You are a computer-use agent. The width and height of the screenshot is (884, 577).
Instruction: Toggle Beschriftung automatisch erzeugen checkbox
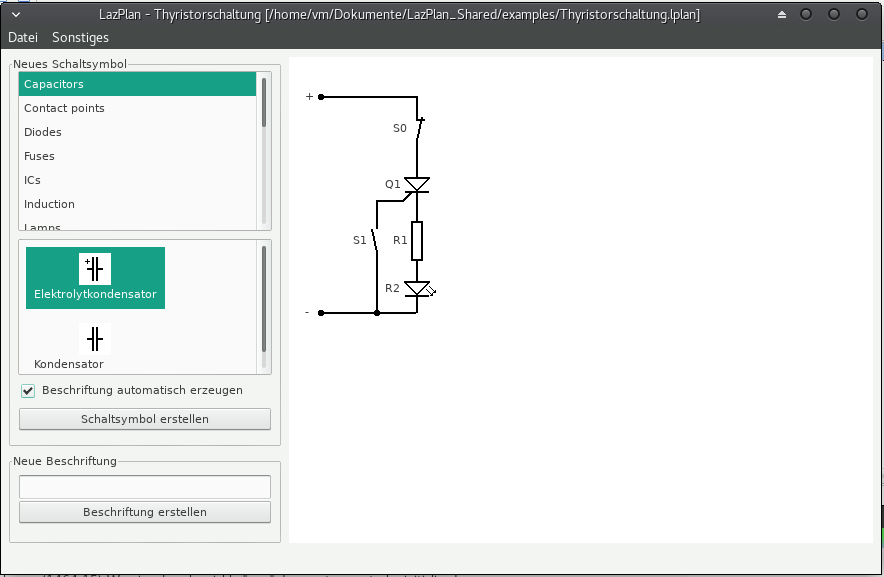click(28, 390)
